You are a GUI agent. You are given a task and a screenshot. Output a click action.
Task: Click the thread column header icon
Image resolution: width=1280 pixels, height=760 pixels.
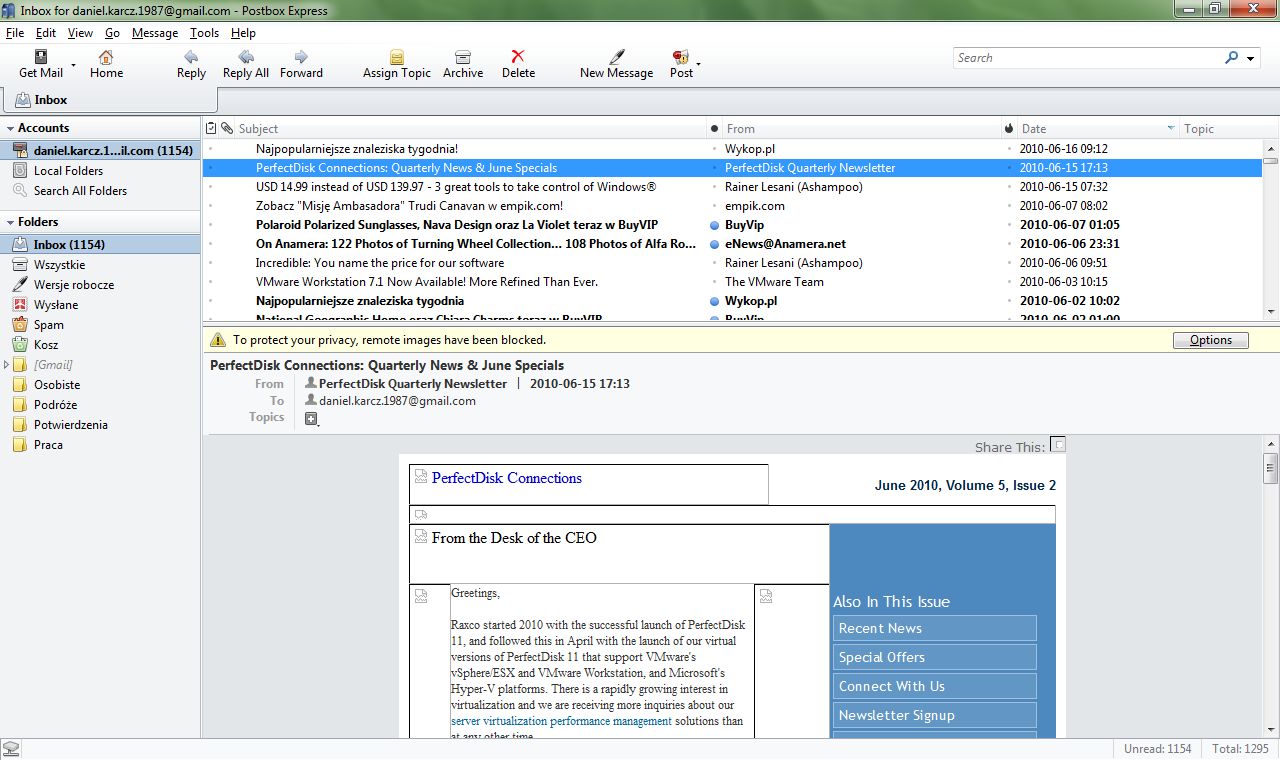click(211, 129)
